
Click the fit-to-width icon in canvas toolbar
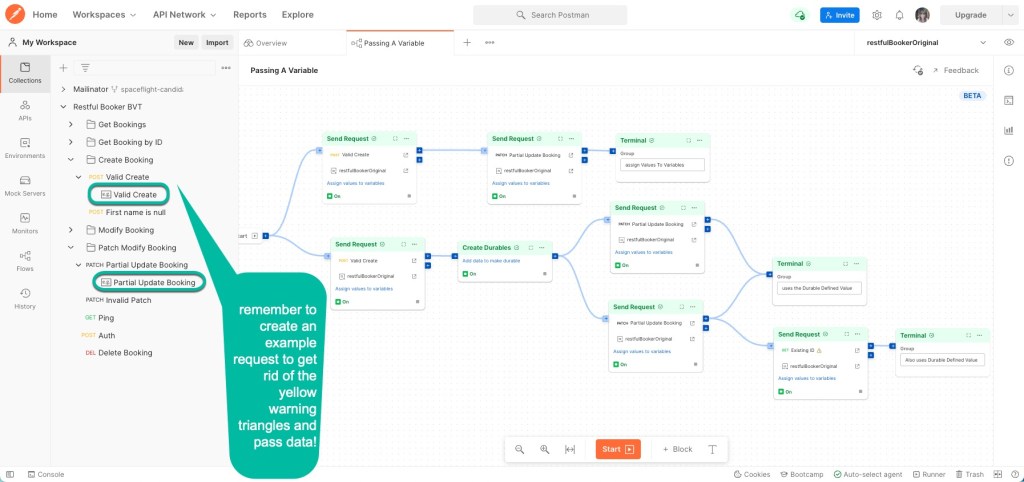570,449
